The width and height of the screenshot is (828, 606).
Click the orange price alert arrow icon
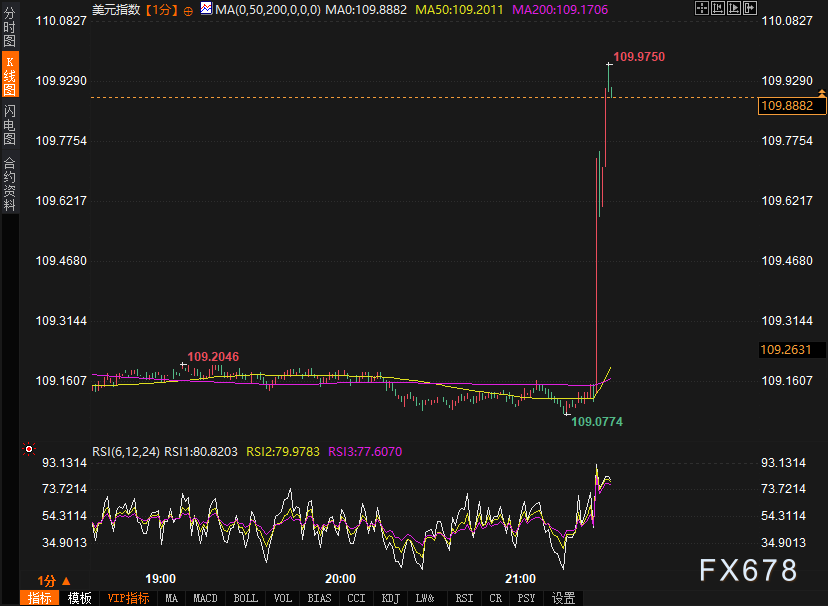[x=821, y=92]
